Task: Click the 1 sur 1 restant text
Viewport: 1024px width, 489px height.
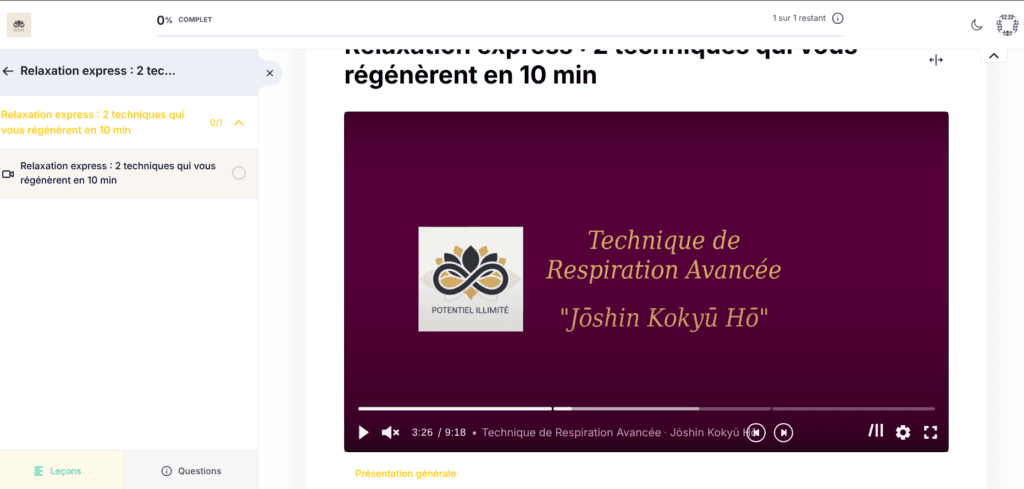Action: coord(800,18)
